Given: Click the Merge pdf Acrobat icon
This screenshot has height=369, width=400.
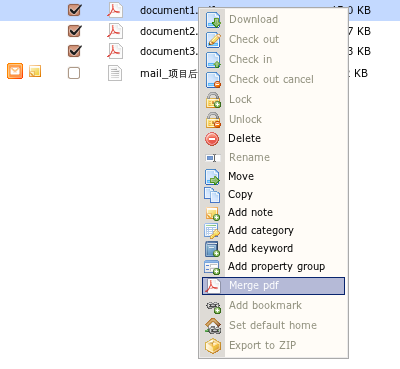Looking at the screenshot, I should coord(212,286).
